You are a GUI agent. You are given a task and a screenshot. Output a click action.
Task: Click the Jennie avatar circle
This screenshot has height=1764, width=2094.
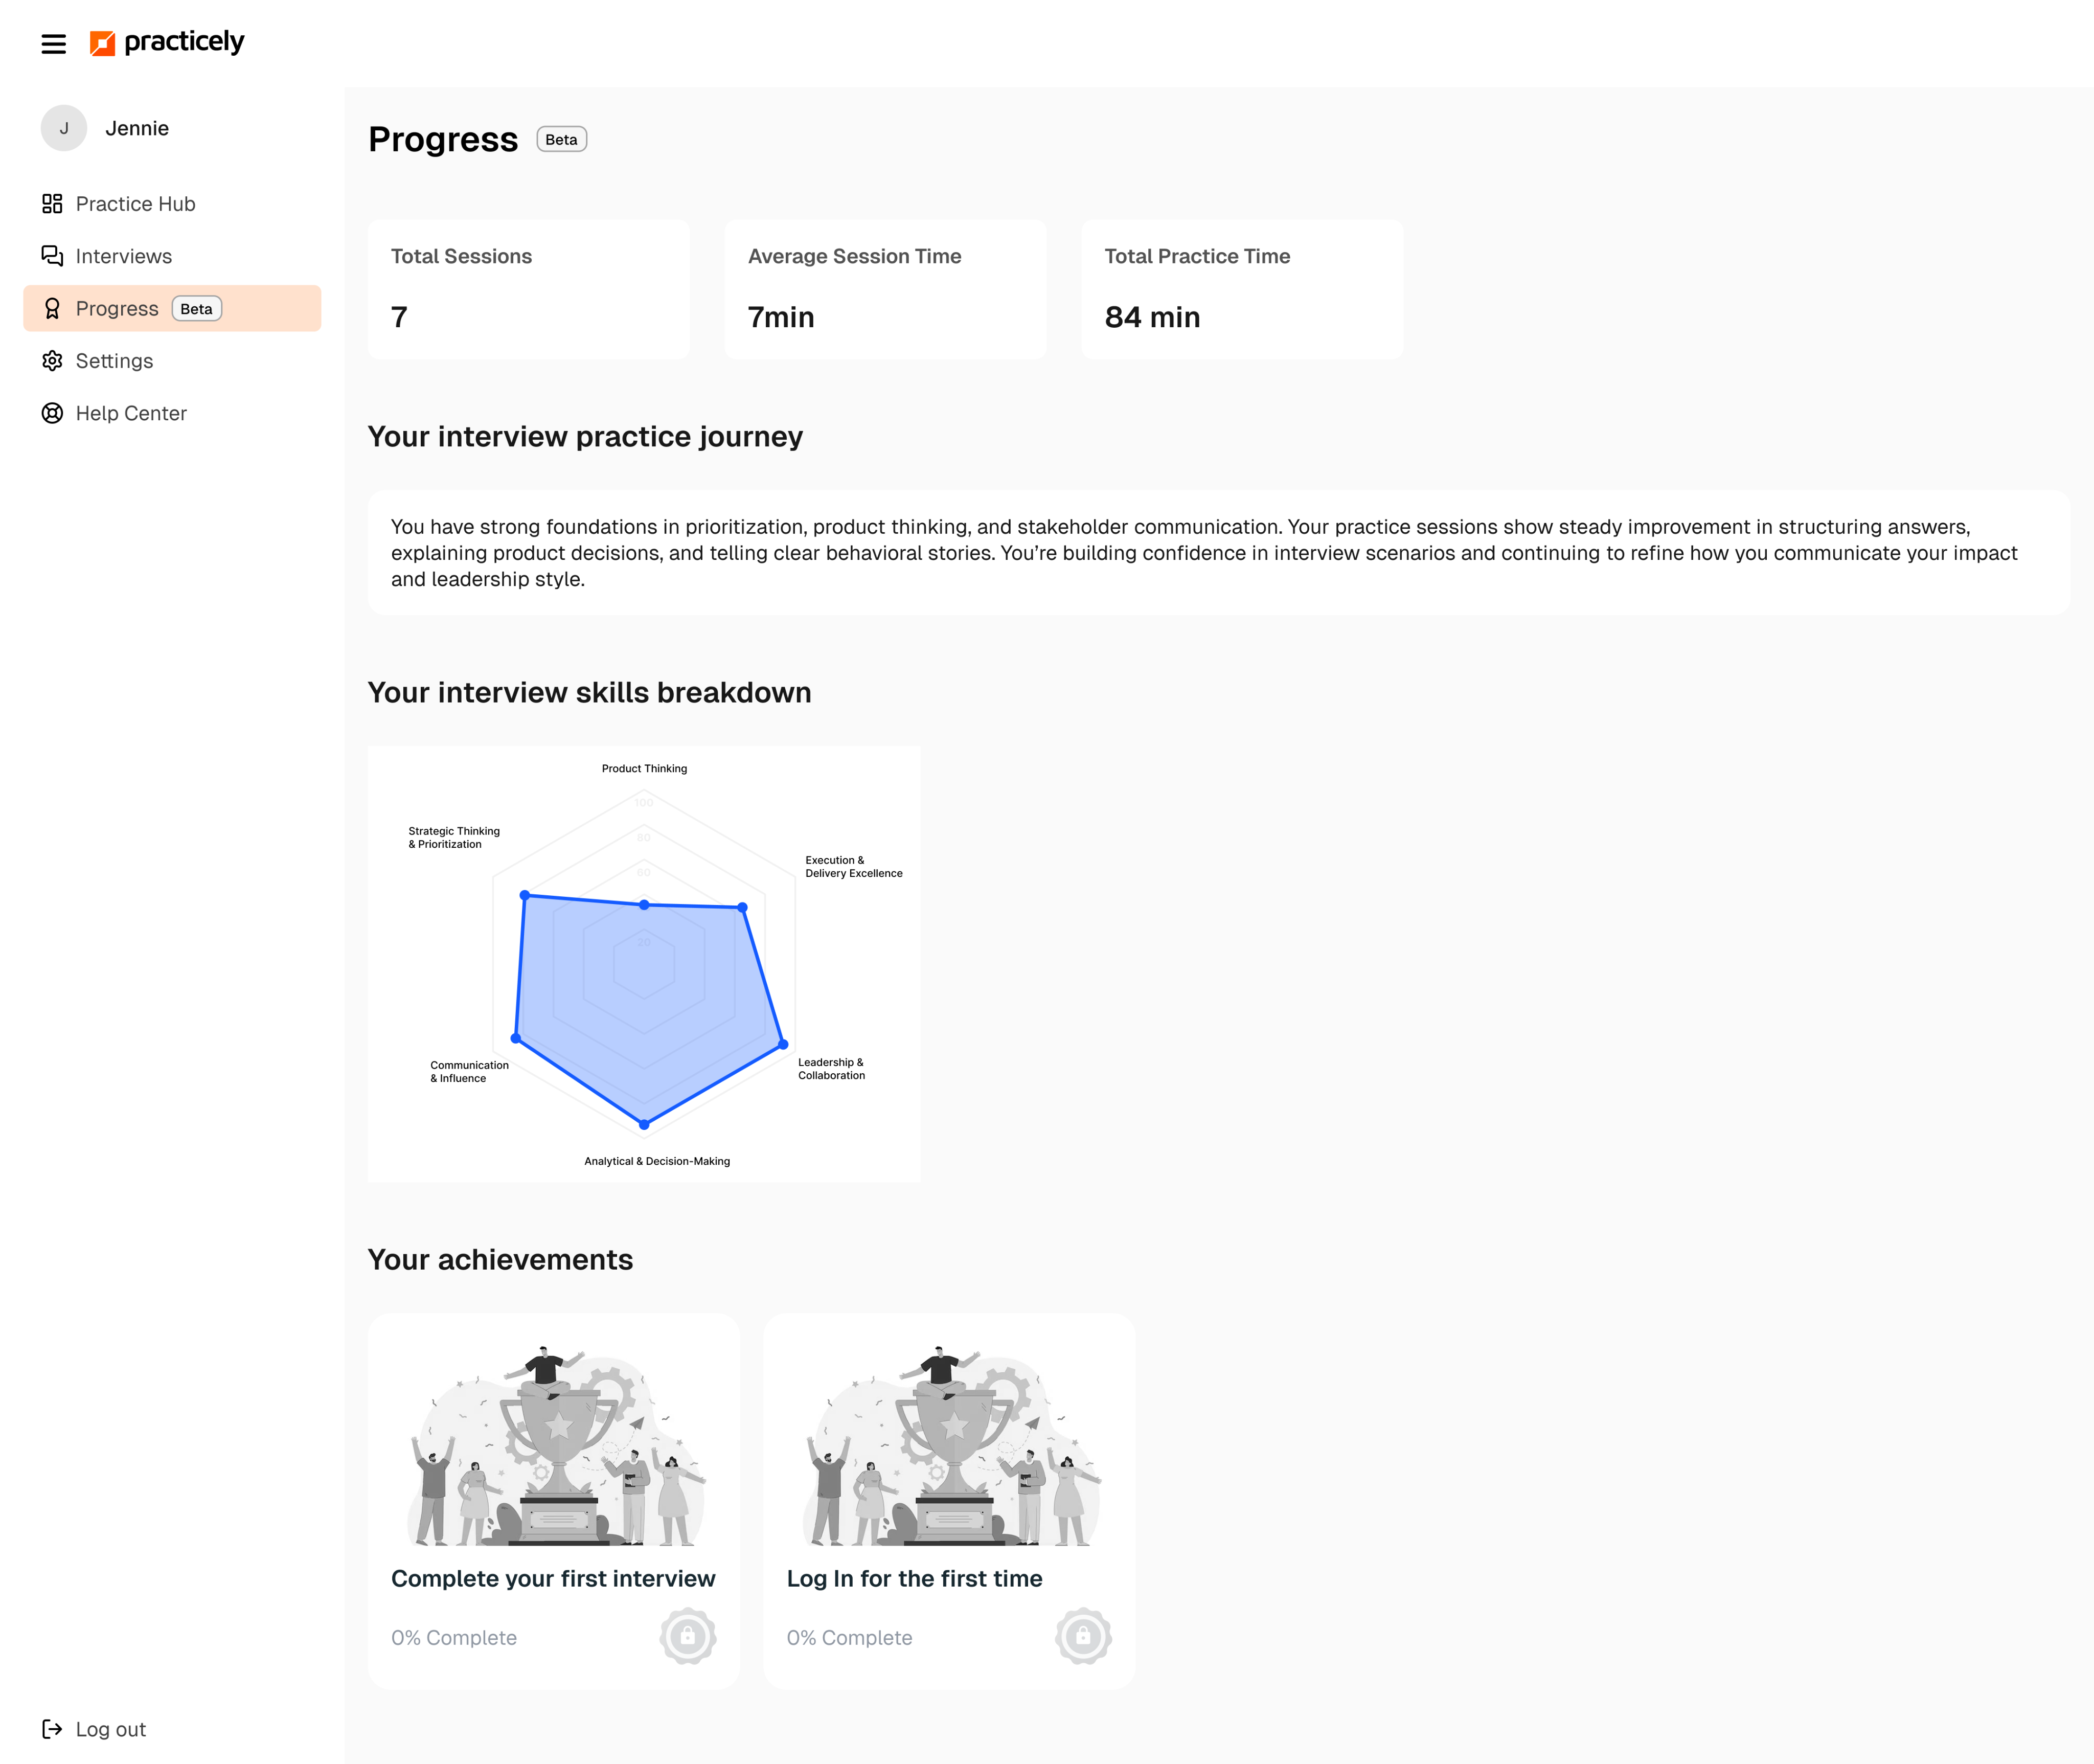pyautogui.click(x=64, y=128)
